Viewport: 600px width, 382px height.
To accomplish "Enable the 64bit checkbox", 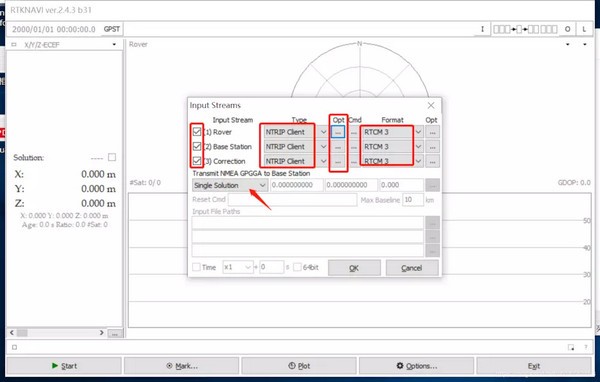I will pyautogui.click(x=297, y=267).
